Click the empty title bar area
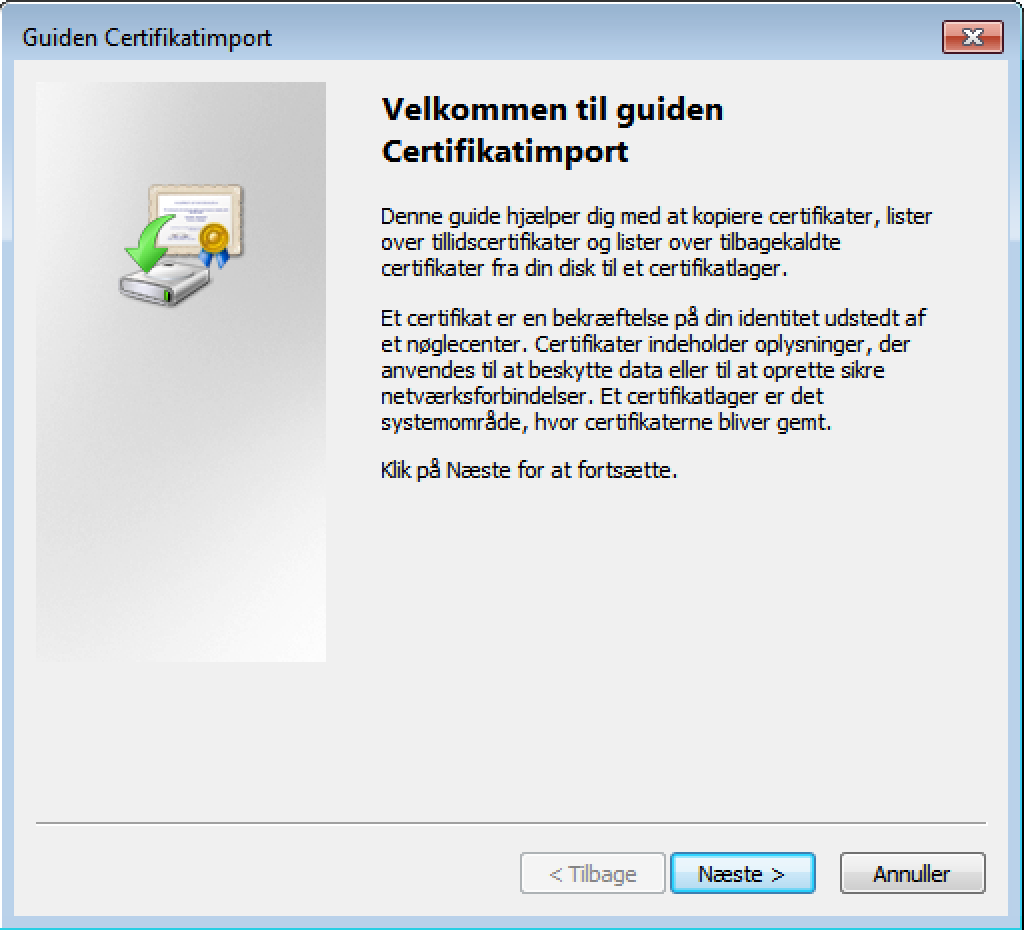This screenshot has width=1024, height=930. pyautogui.click(x=600, y=38)
